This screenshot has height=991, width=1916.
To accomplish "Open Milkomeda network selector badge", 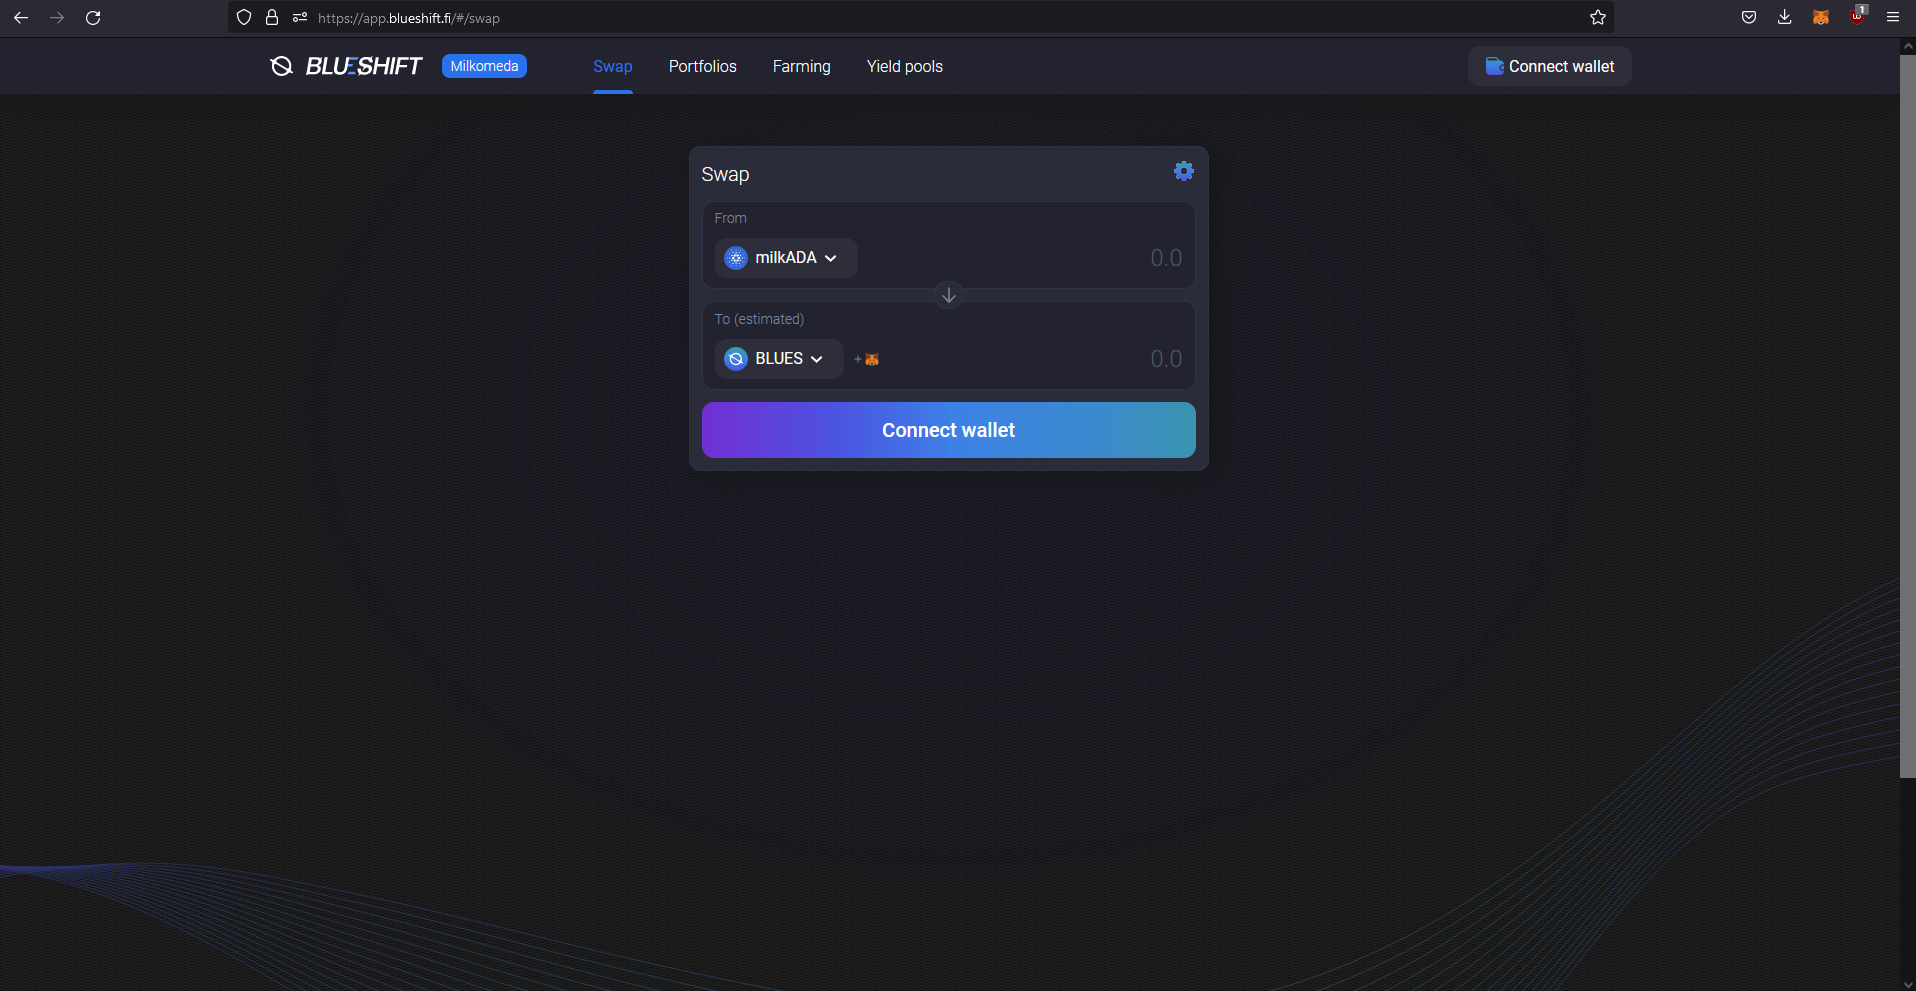I will point(484,66).
